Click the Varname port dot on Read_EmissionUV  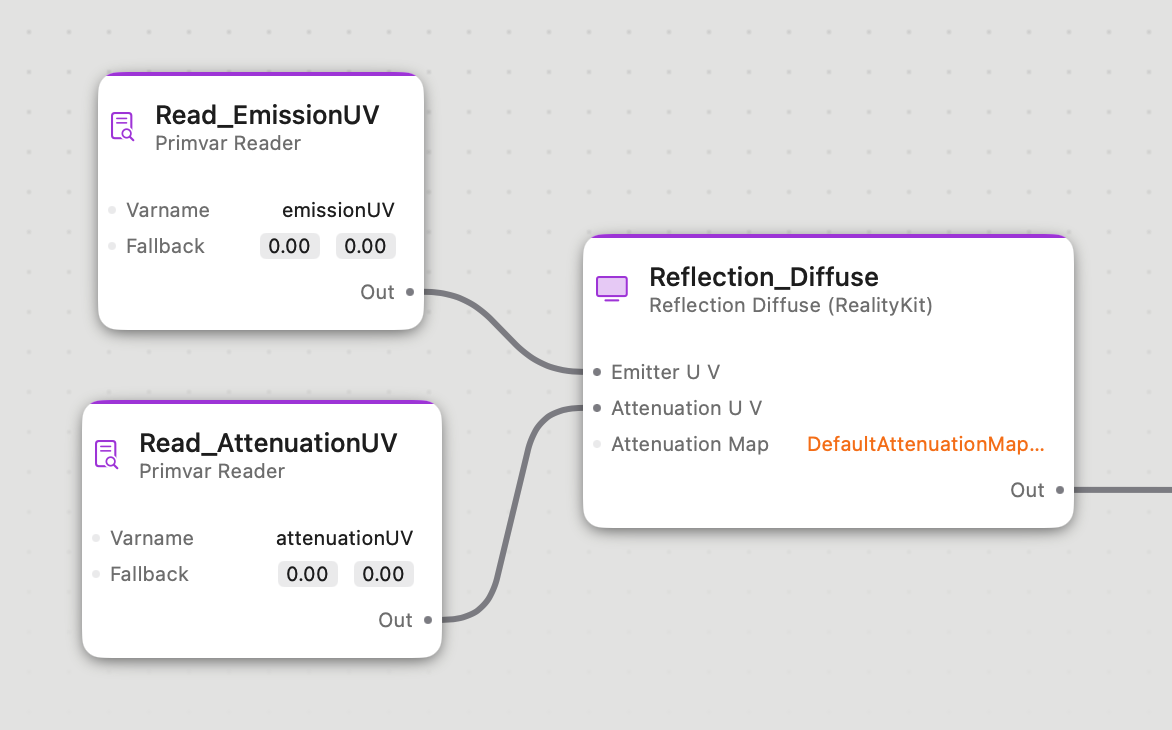(x=110, y=210)
